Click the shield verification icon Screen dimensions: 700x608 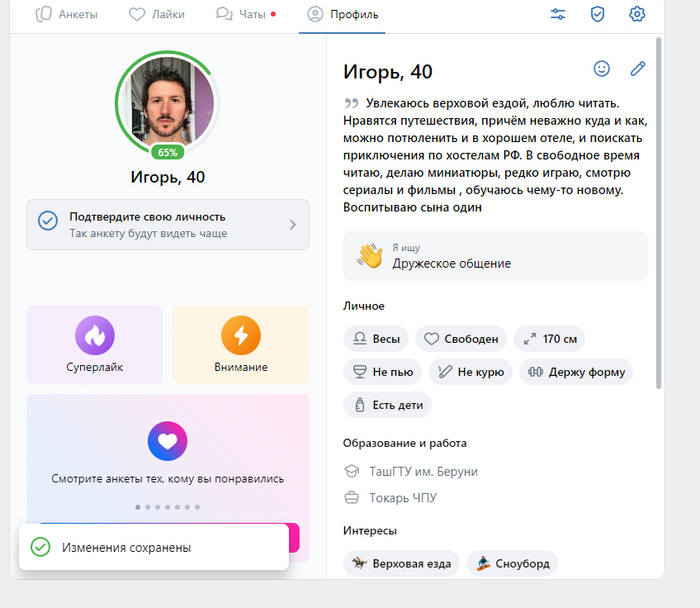pos(597,14)
